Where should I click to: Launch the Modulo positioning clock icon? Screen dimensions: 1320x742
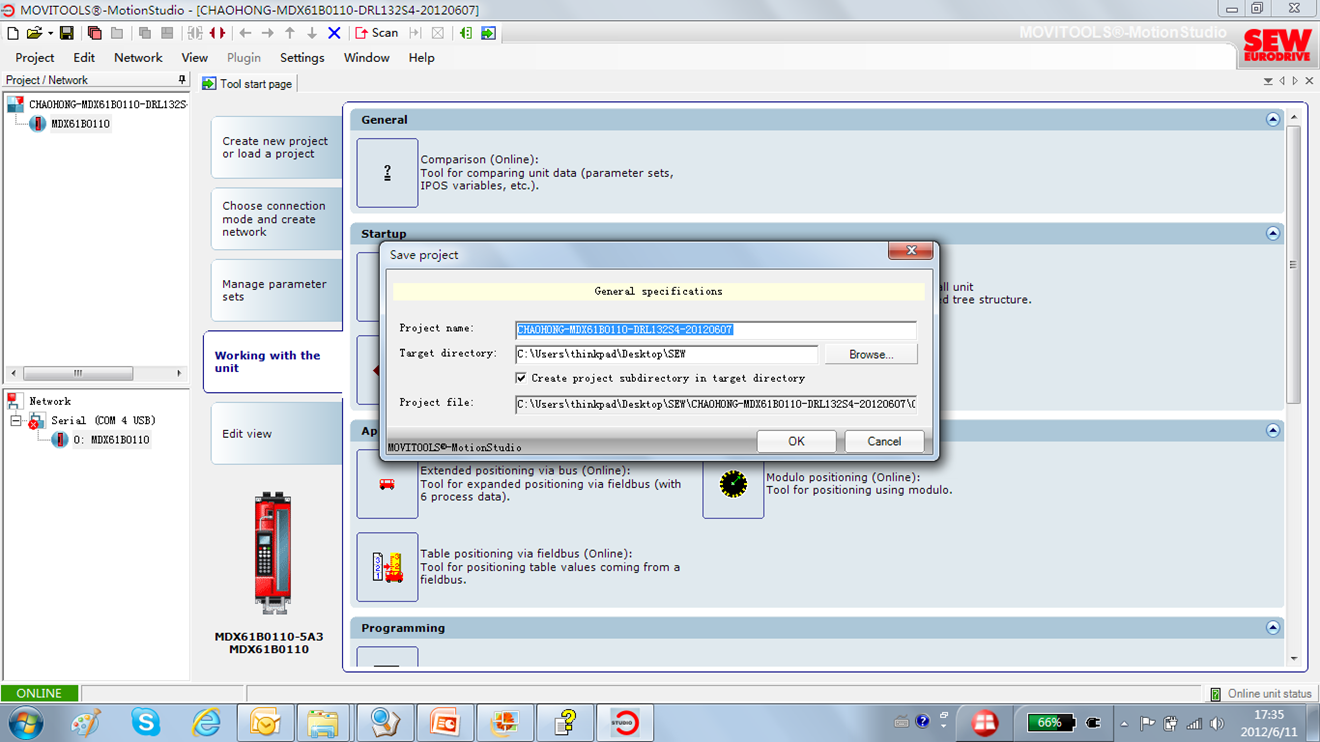(733, 484)
